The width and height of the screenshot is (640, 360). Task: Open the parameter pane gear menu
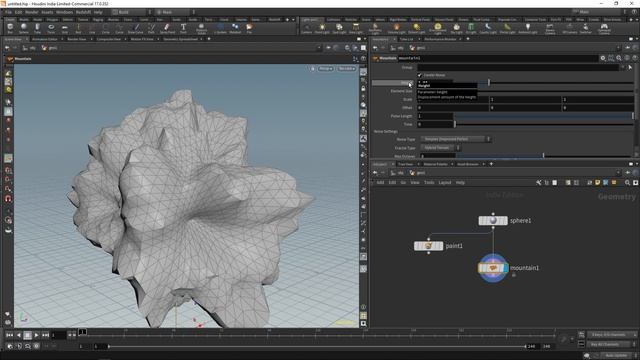[603, 58]
